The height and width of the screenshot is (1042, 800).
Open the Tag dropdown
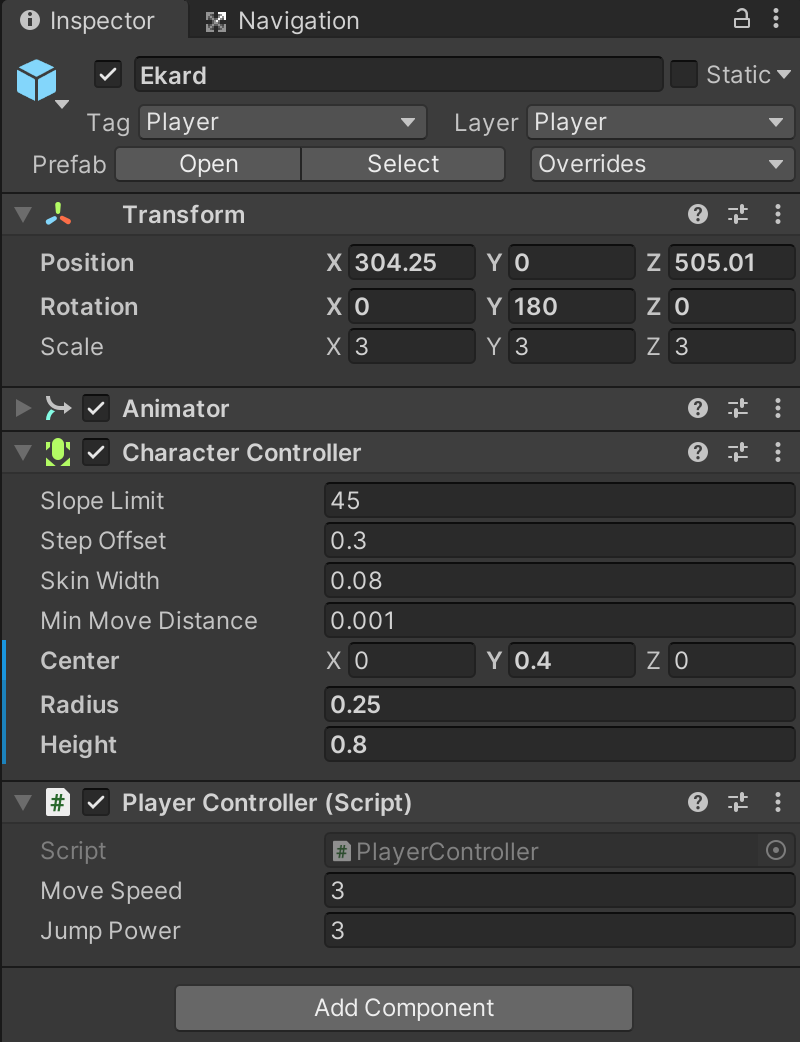[282, 122]
